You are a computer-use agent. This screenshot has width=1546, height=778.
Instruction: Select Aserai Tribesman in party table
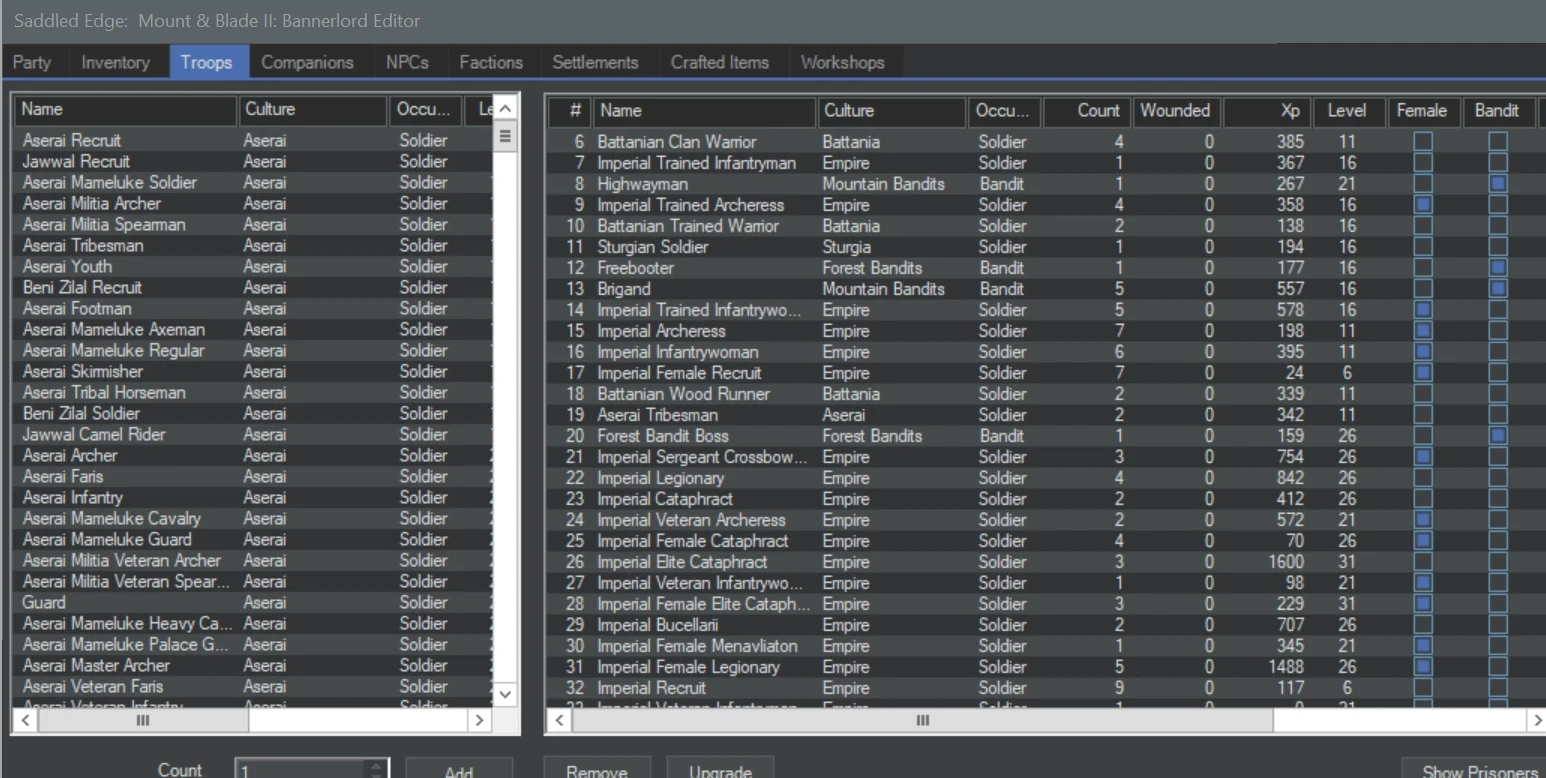(x=1046, y=415)
